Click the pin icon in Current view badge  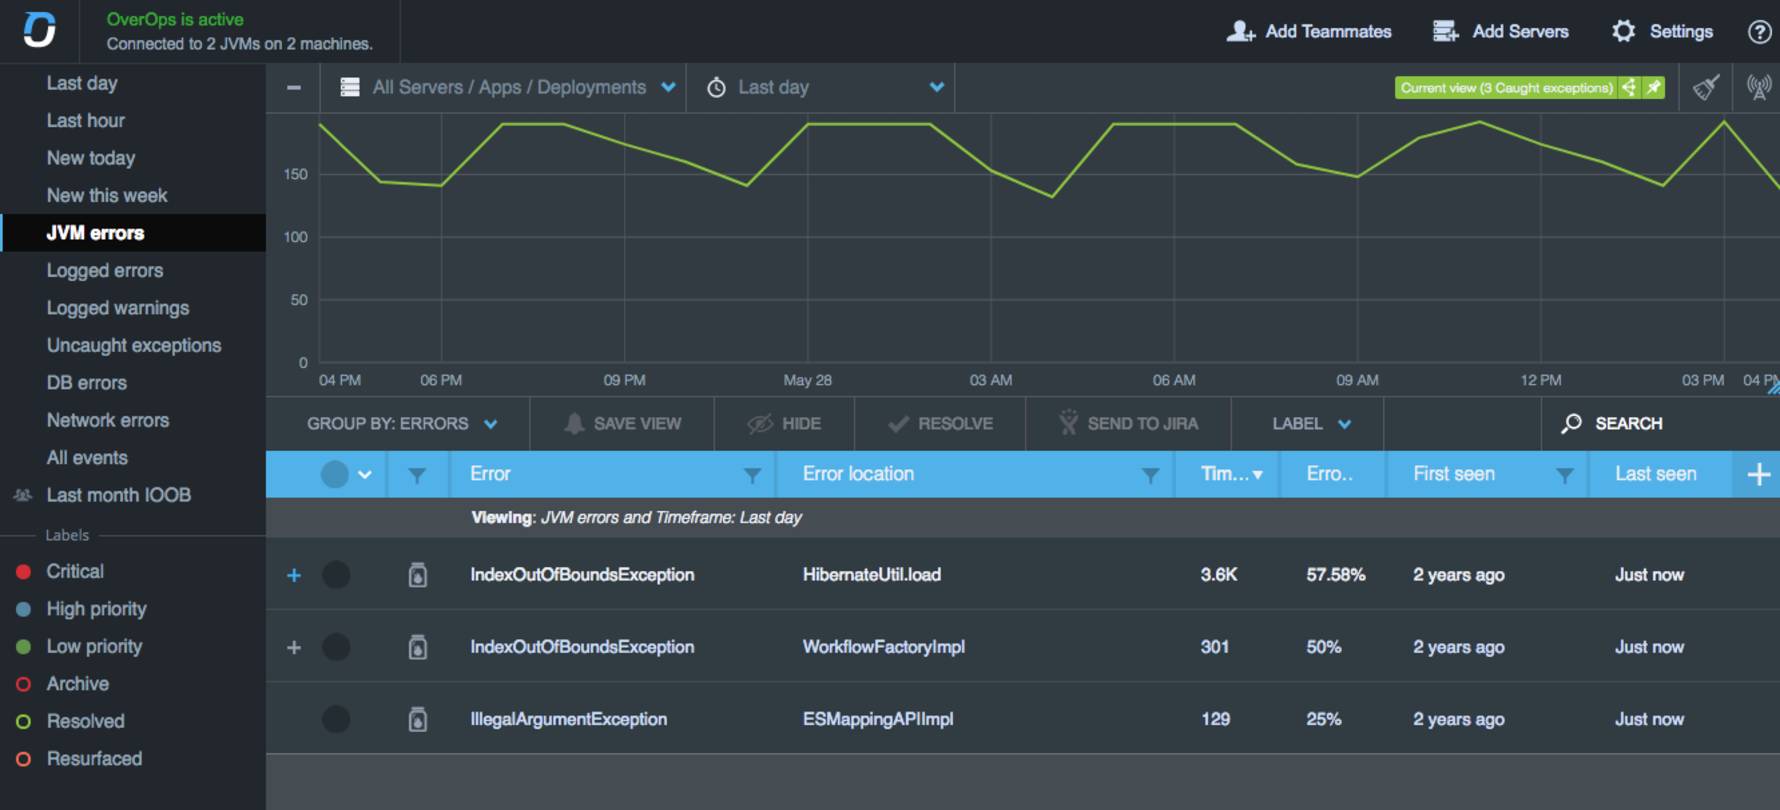[1654, 88]
